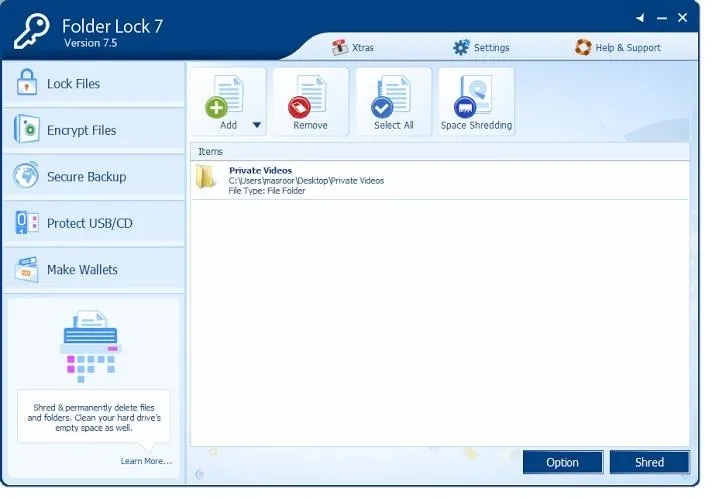The width and height of the screenshot is (712, 499).
Task: Click the speaker sound icon in title bar
Action: tap(640, 18)
